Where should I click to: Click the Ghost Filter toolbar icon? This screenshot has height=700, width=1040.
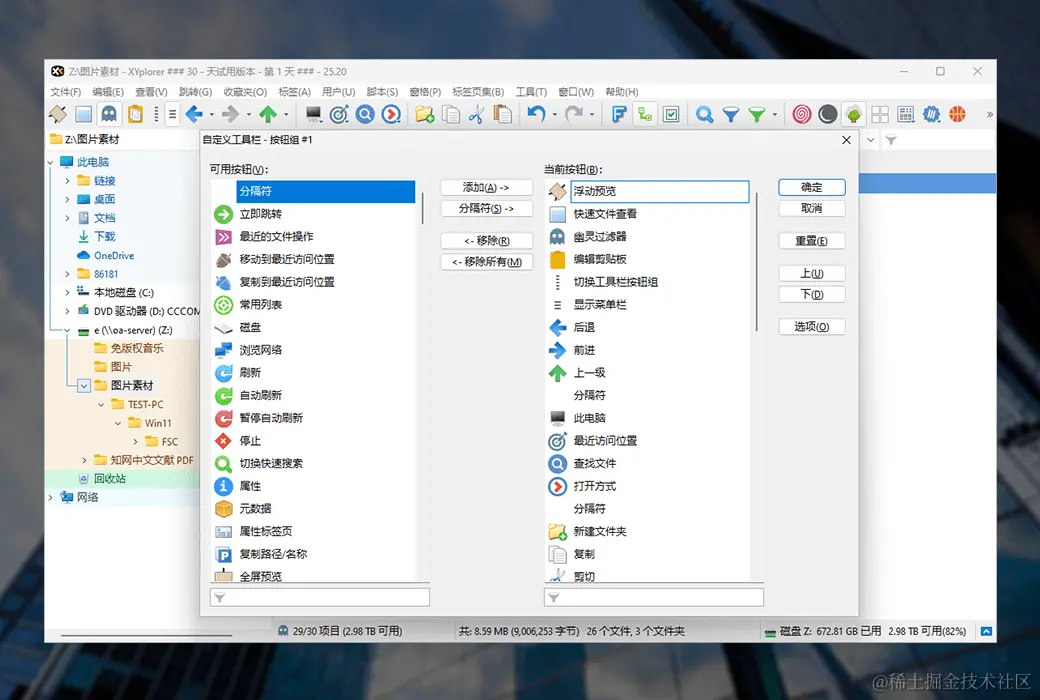click(x=109, y=114)
